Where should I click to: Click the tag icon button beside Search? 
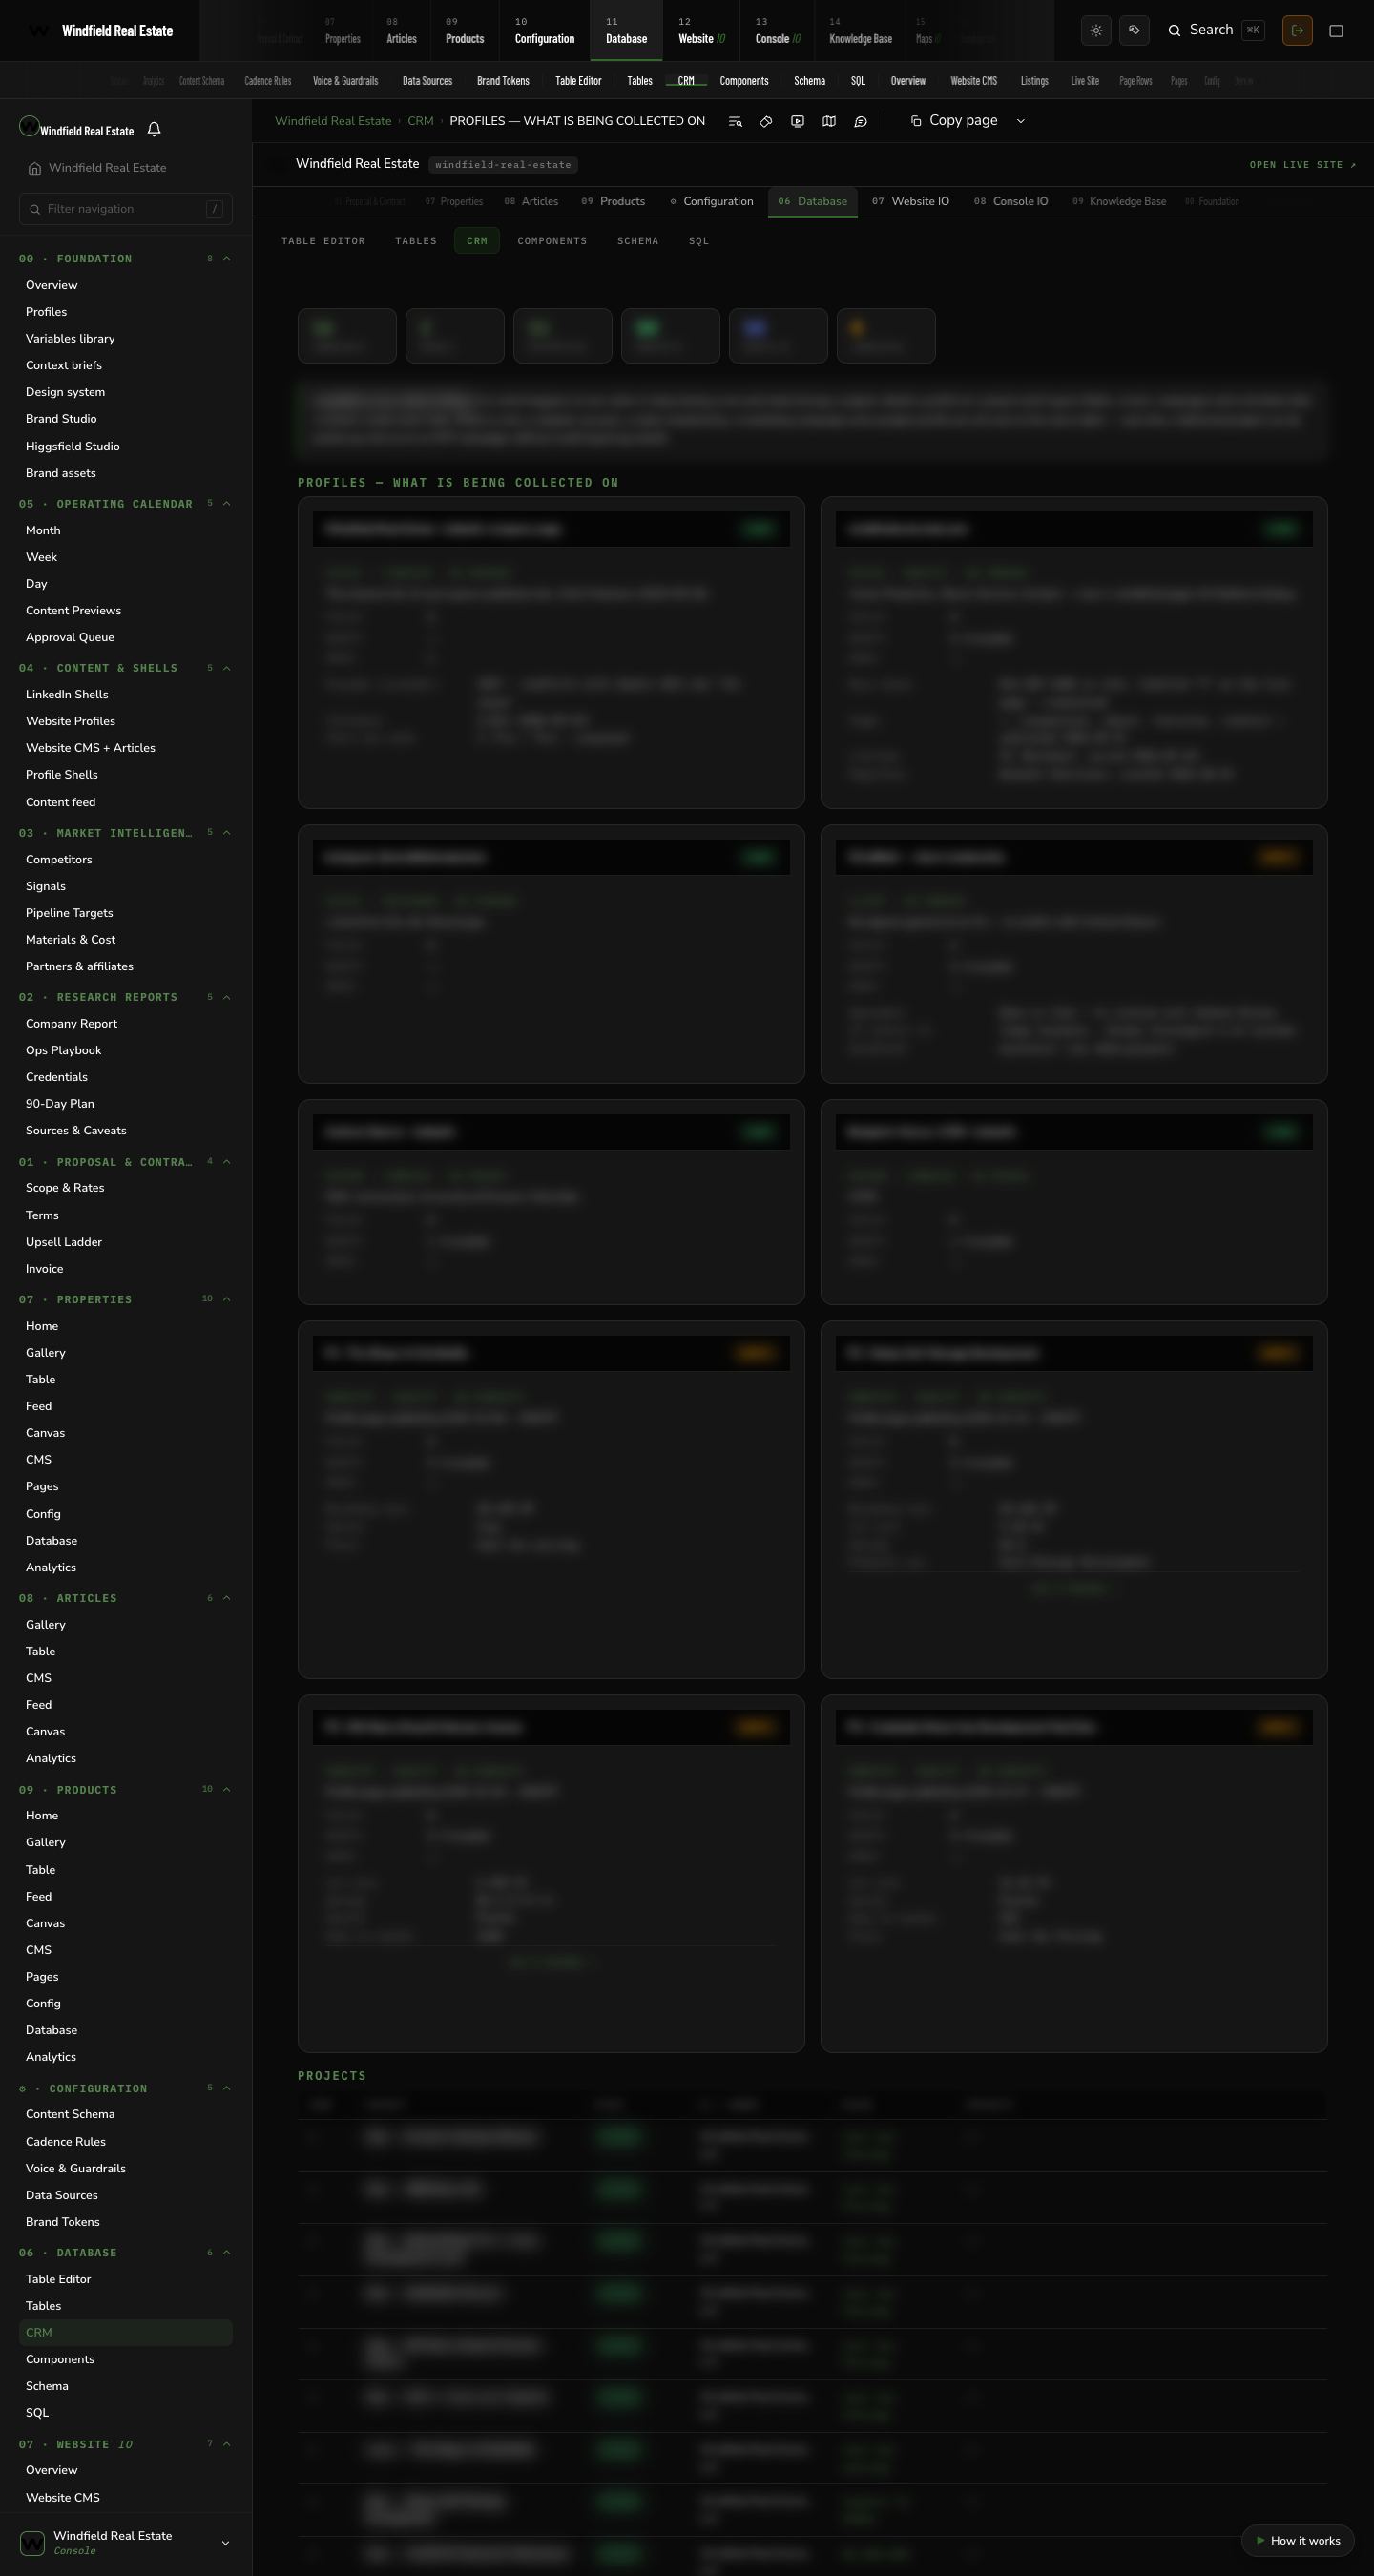click(1134, 30)
